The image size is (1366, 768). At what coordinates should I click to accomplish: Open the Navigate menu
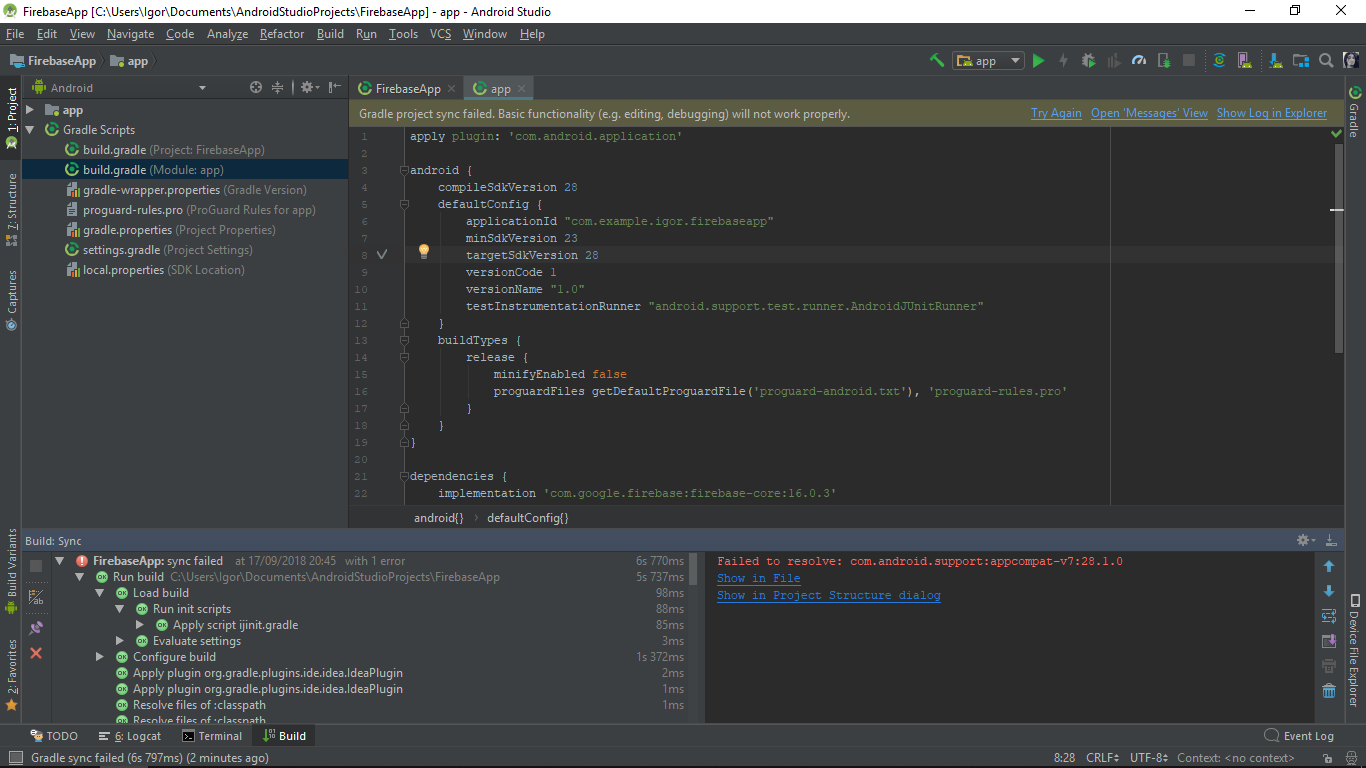point(131,34)
